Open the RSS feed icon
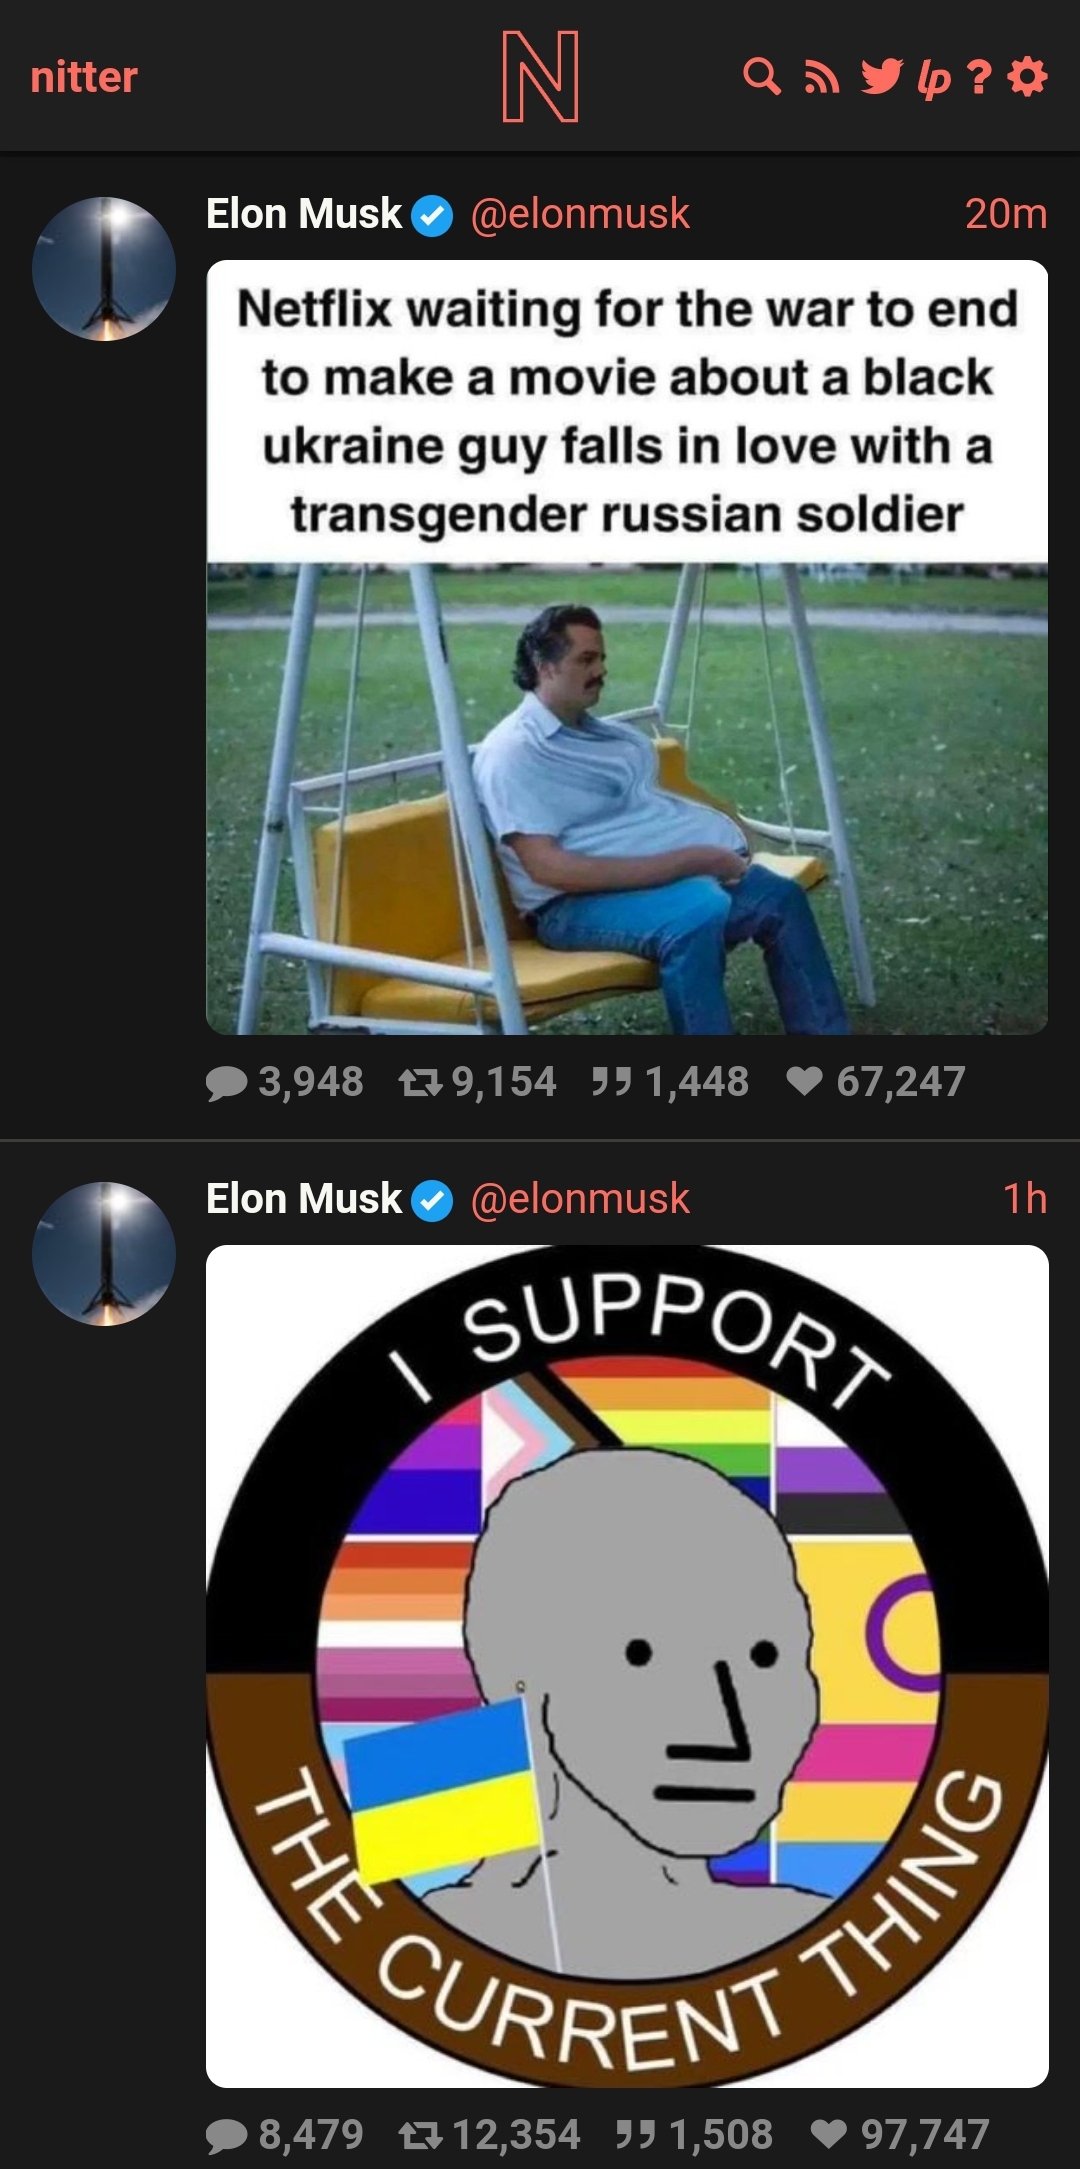 pyautogui.click(x=822, y=77)
